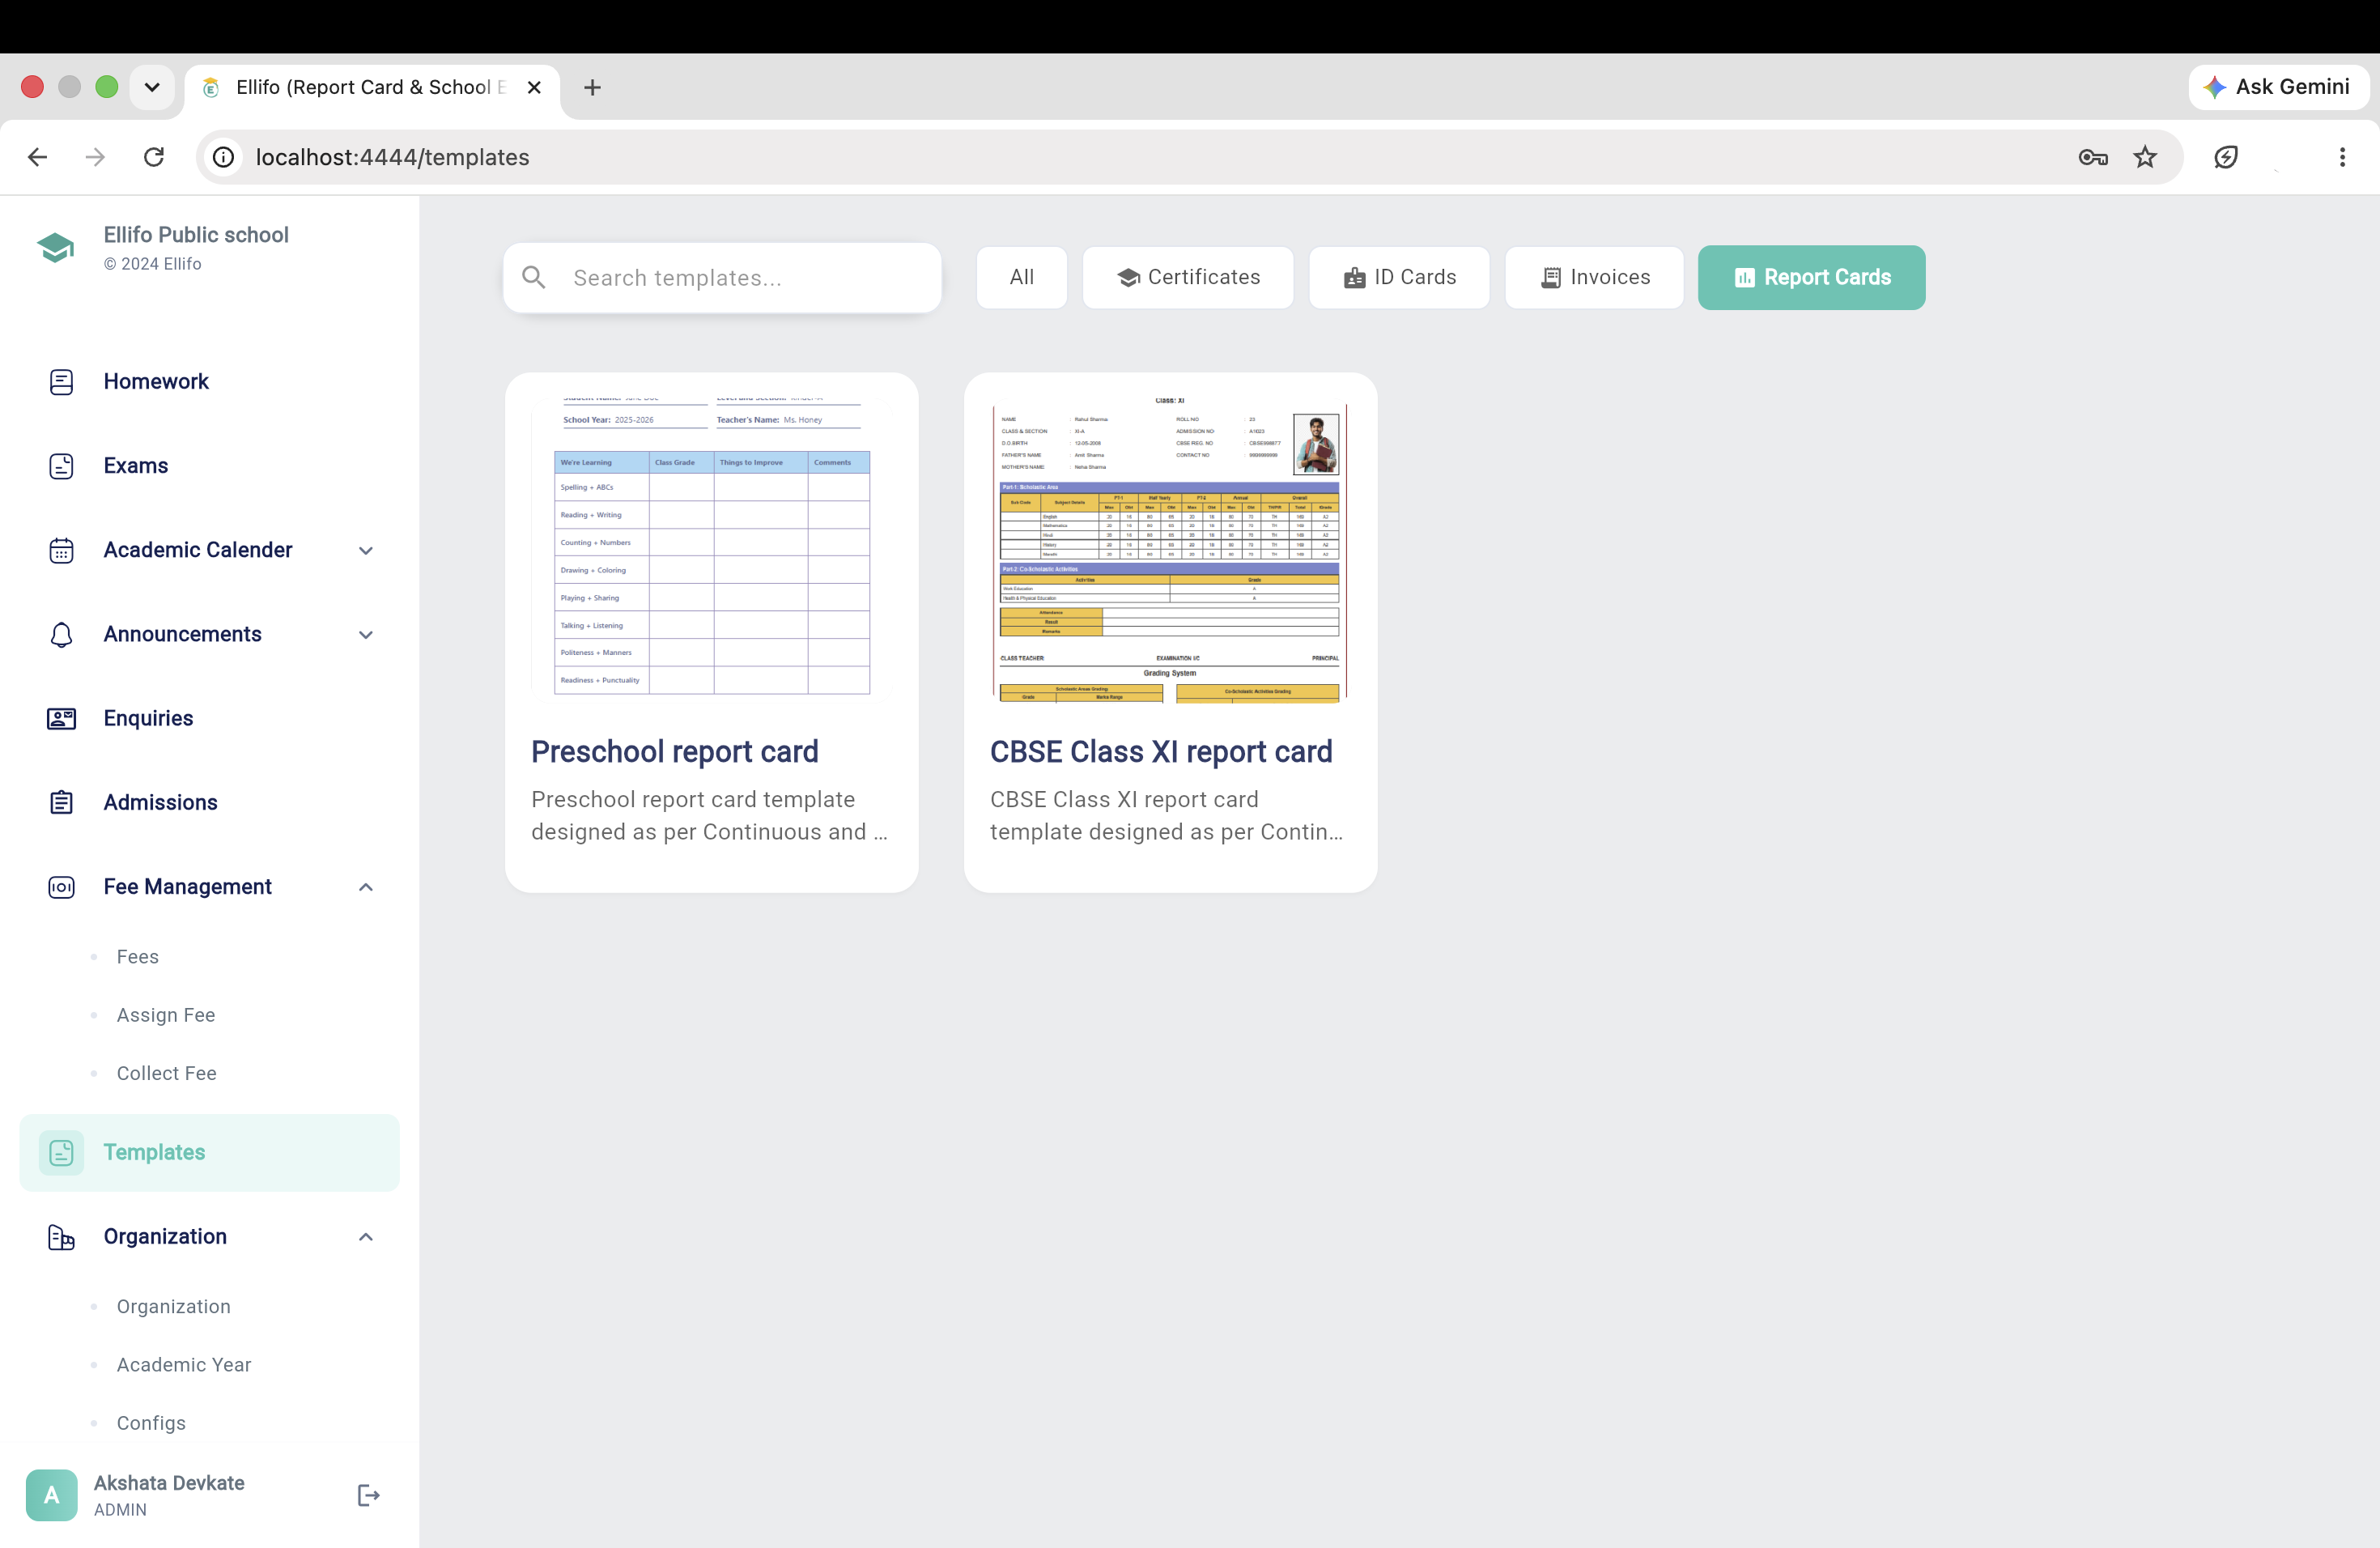Image resolution: width=2380 pixels, height=1548 pixels.
Task: Click the Admissions clipboard icon
Action: click(61, 802)
